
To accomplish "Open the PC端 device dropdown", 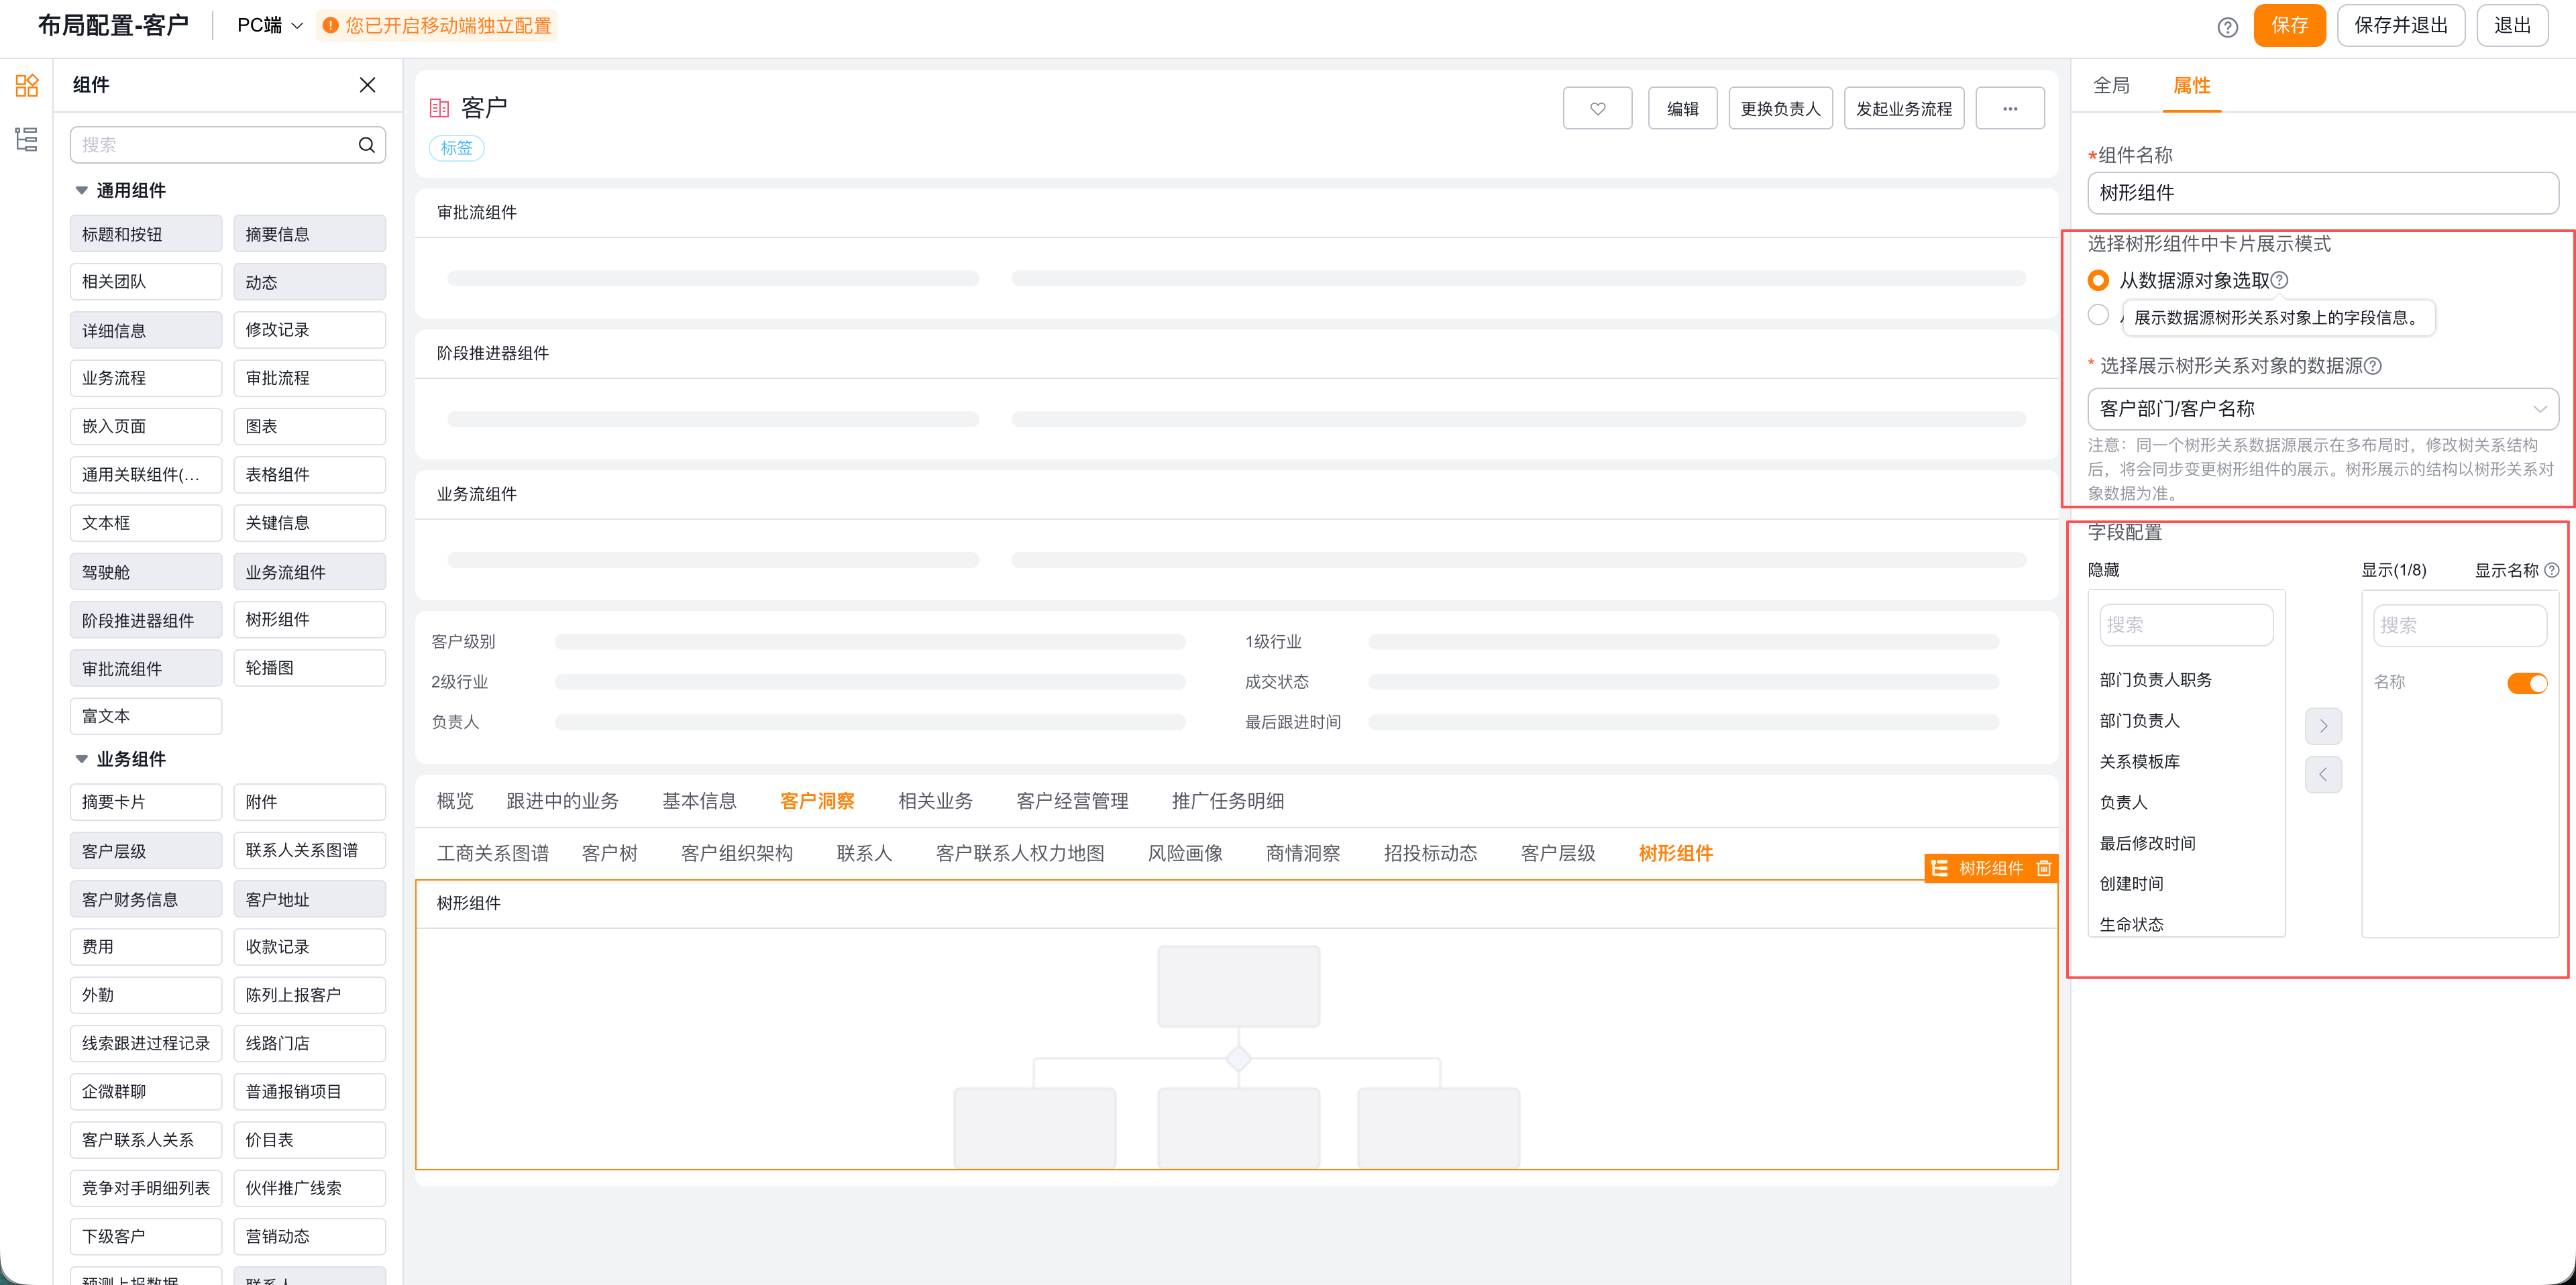I will 269,25.
